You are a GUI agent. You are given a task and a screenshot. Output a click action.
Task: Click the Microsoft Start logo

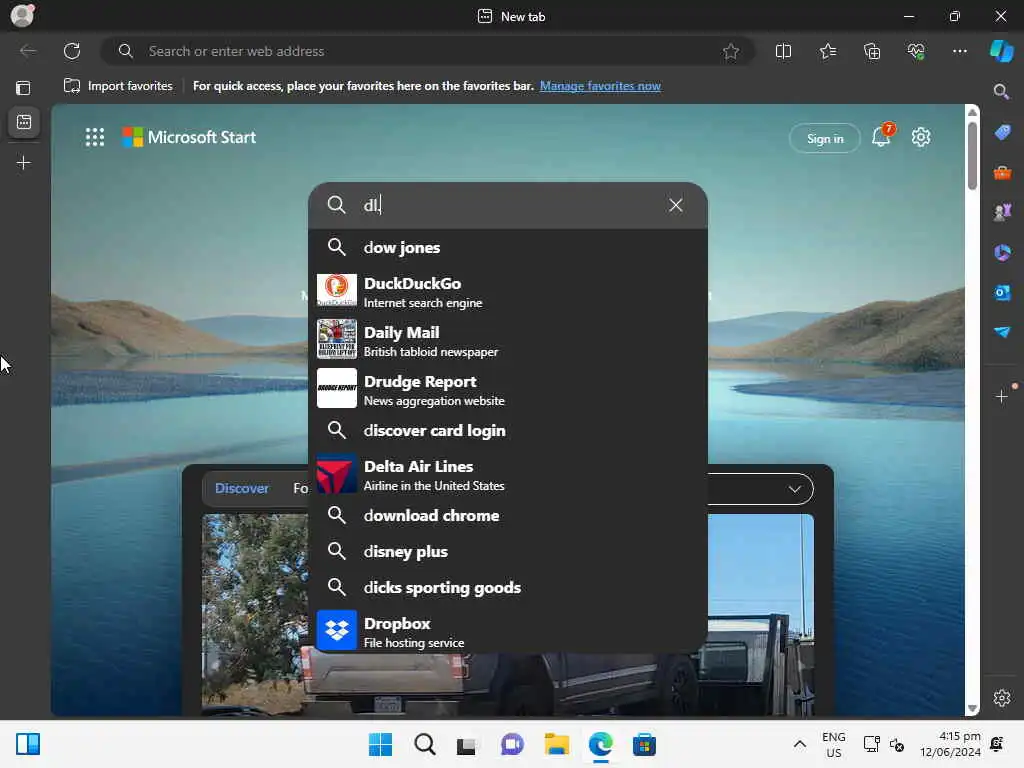tap(189, 137)
